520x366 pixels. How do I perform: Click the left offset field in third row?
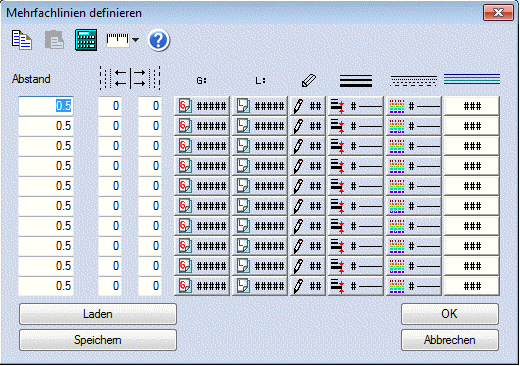(x=110, y=146)
